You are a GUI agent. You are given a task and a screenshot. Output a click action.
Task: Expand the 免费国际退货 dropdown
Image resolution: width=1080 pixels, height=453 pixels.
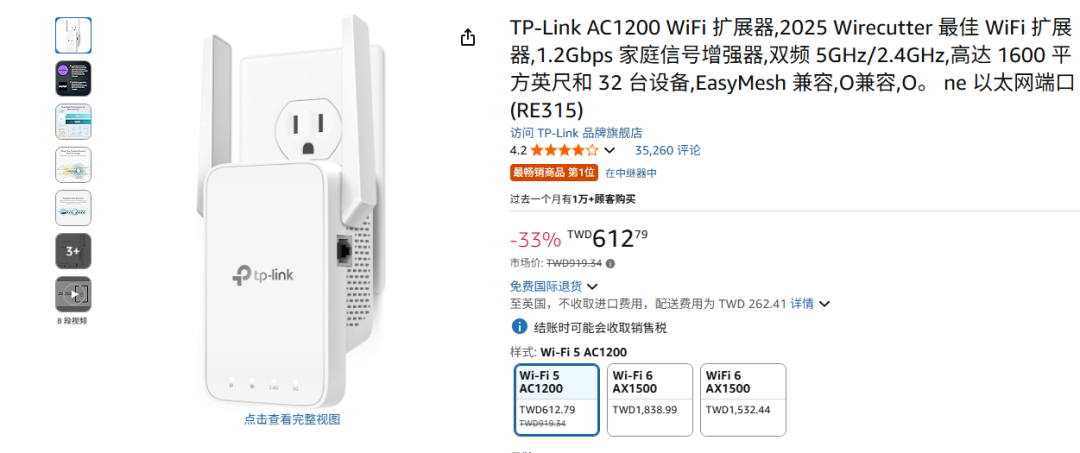click(593, 286)
